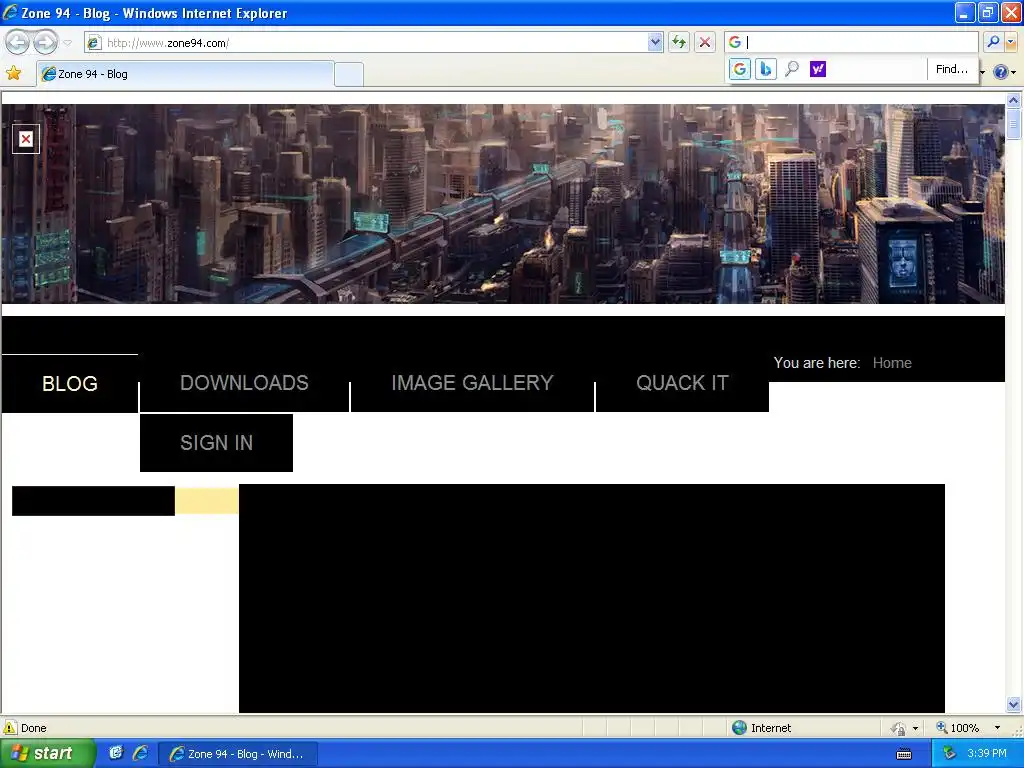
Task: Click the Find... option in search popup
Action: click(x=952, y=69)
